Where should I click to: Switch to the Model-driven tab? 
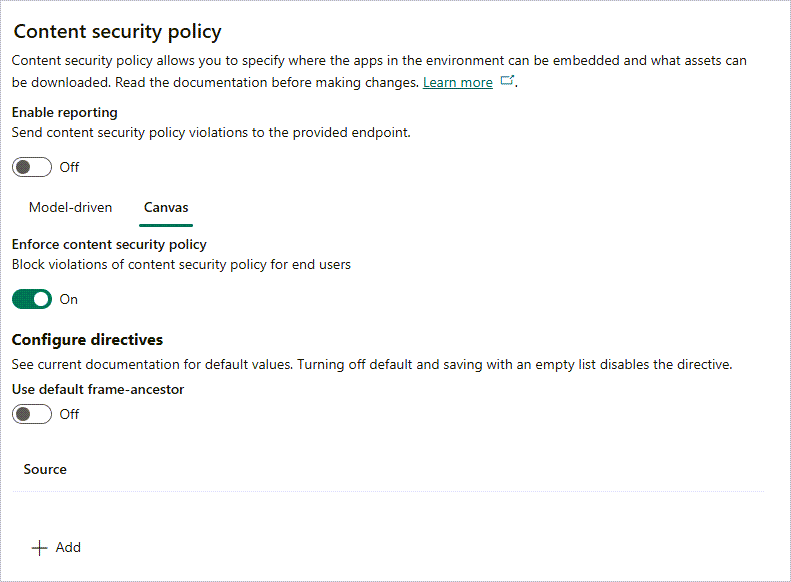[70, 208]
